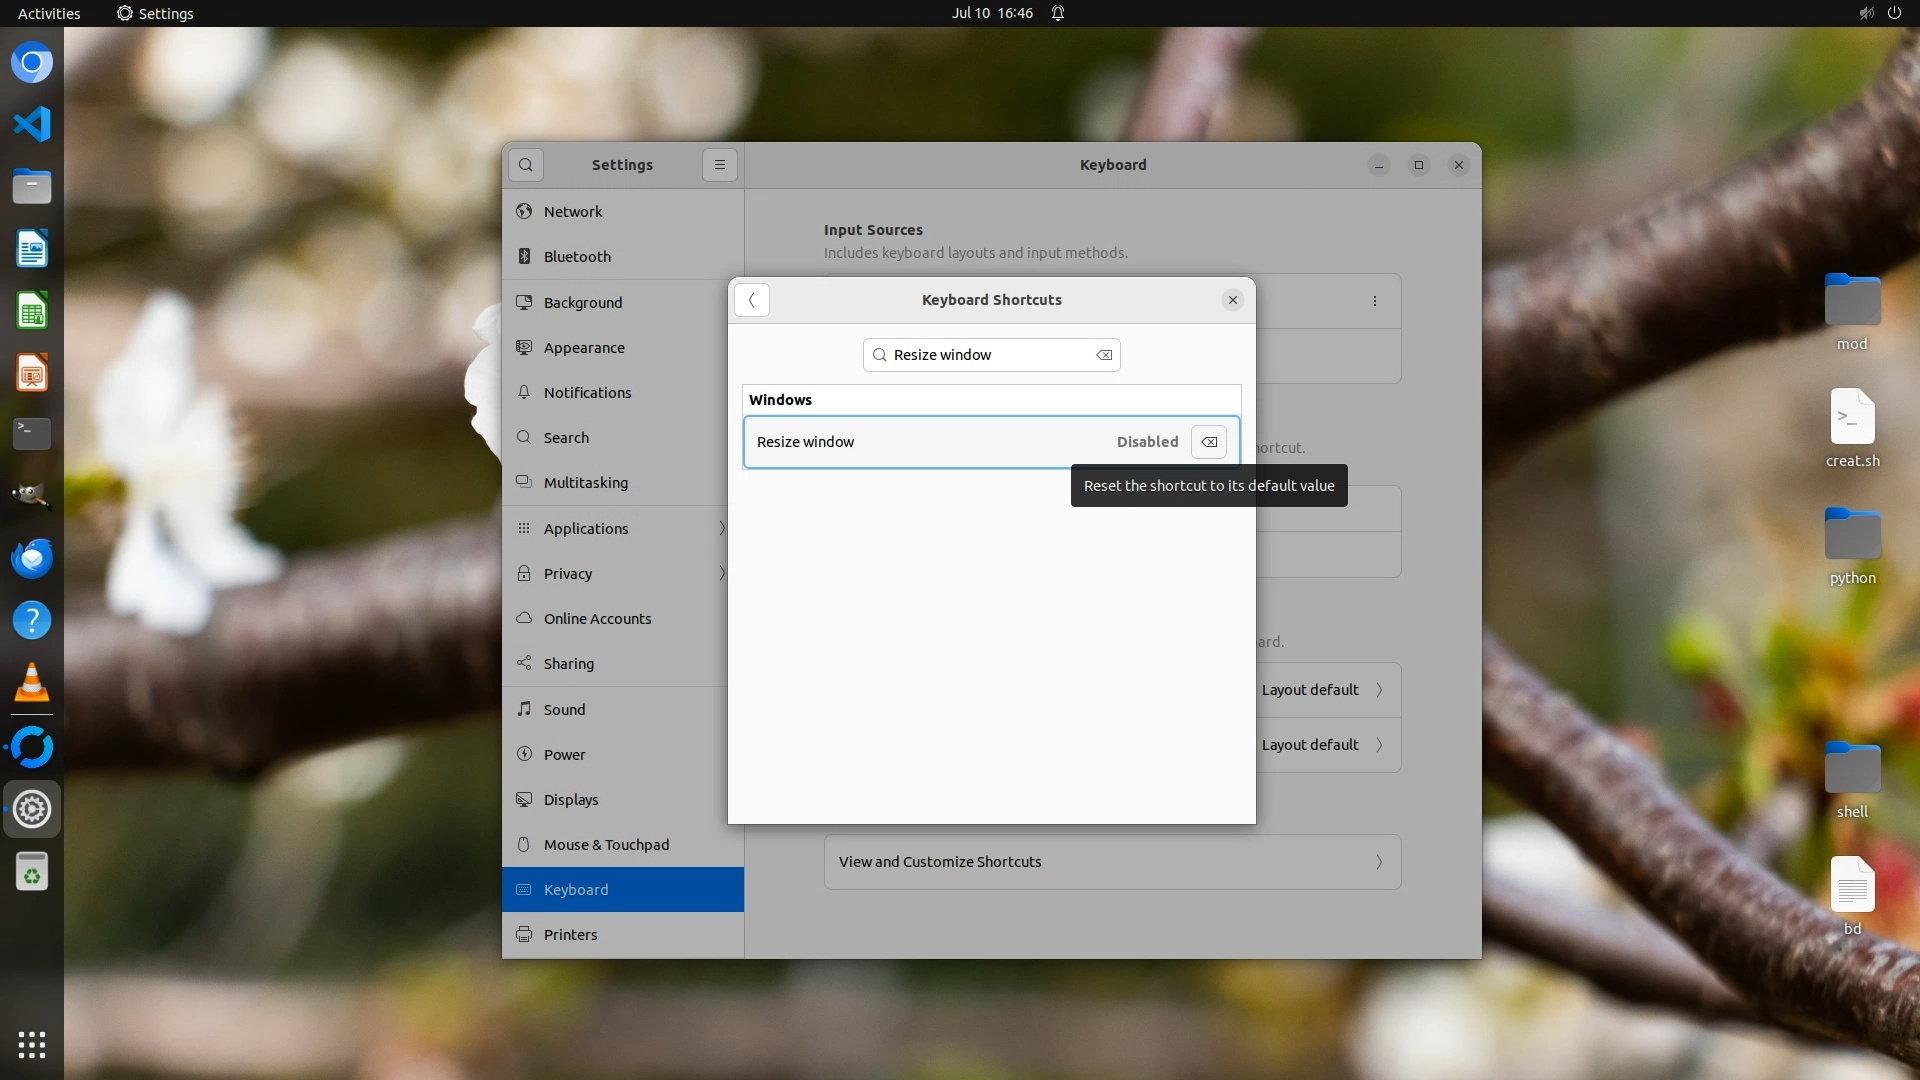Show all applications grid
The image size is (1920, 1080).
click(32, 1045)
